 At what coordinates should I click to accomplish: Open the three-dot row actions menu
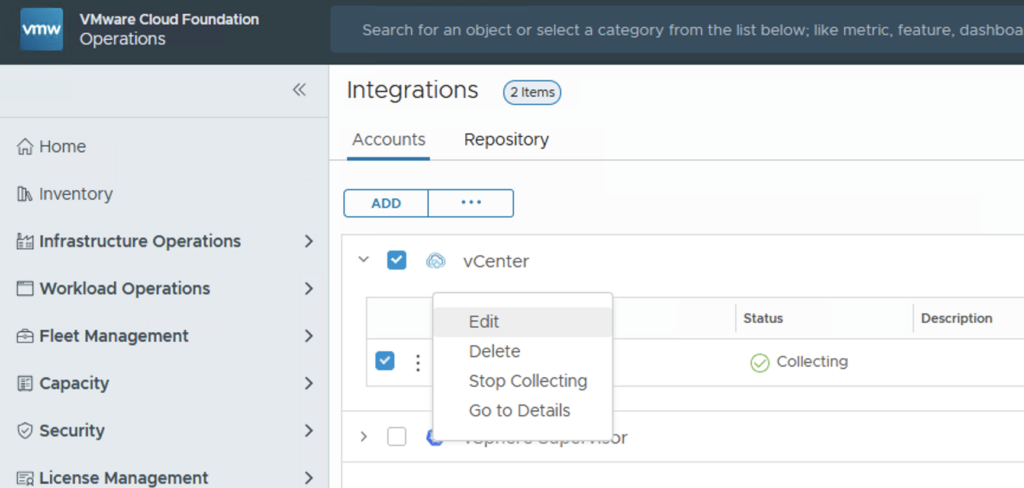coord(418,362)
